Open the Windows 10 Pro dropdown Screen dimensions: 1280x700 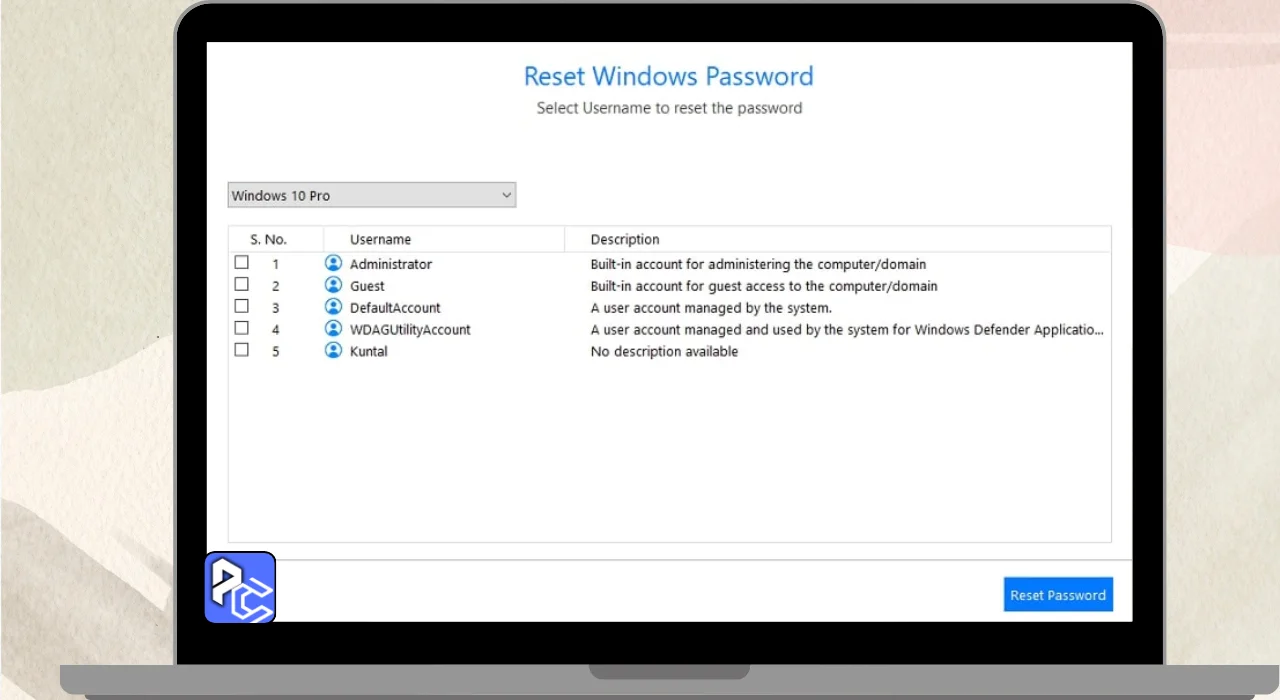click(x=372, y=195)
